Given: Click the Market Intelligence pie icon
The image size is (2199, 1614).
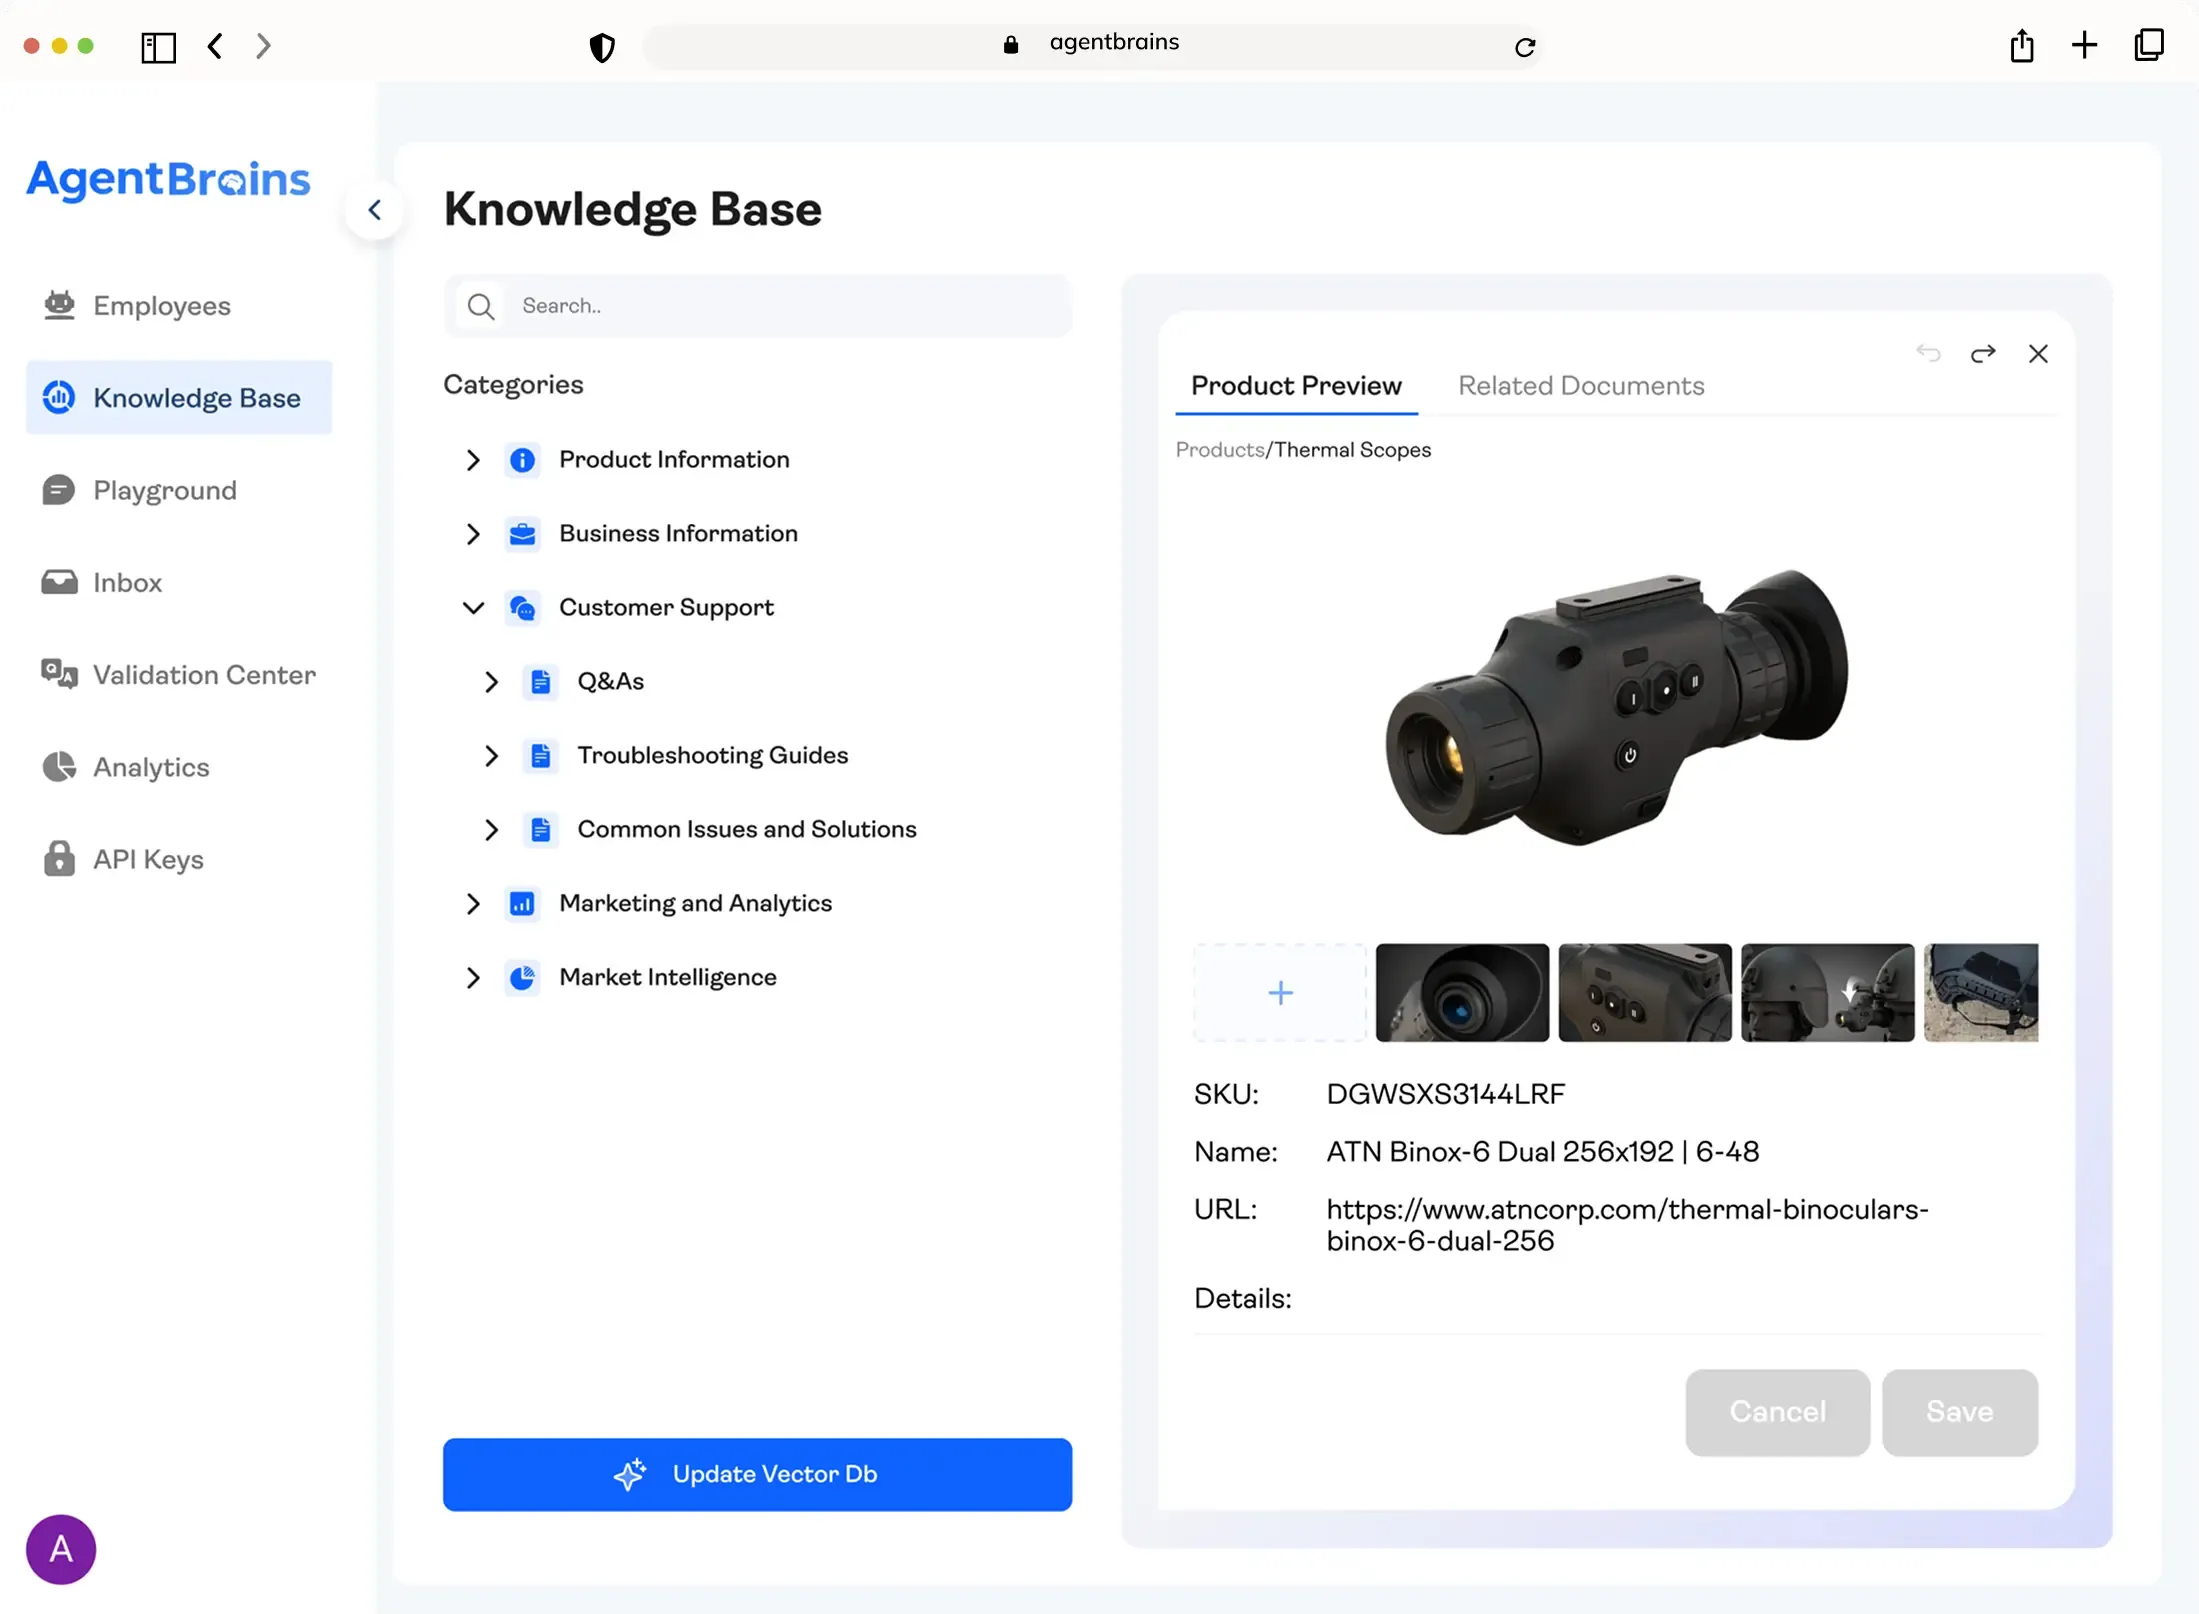Looking at the screenshot, I should 522,978.
